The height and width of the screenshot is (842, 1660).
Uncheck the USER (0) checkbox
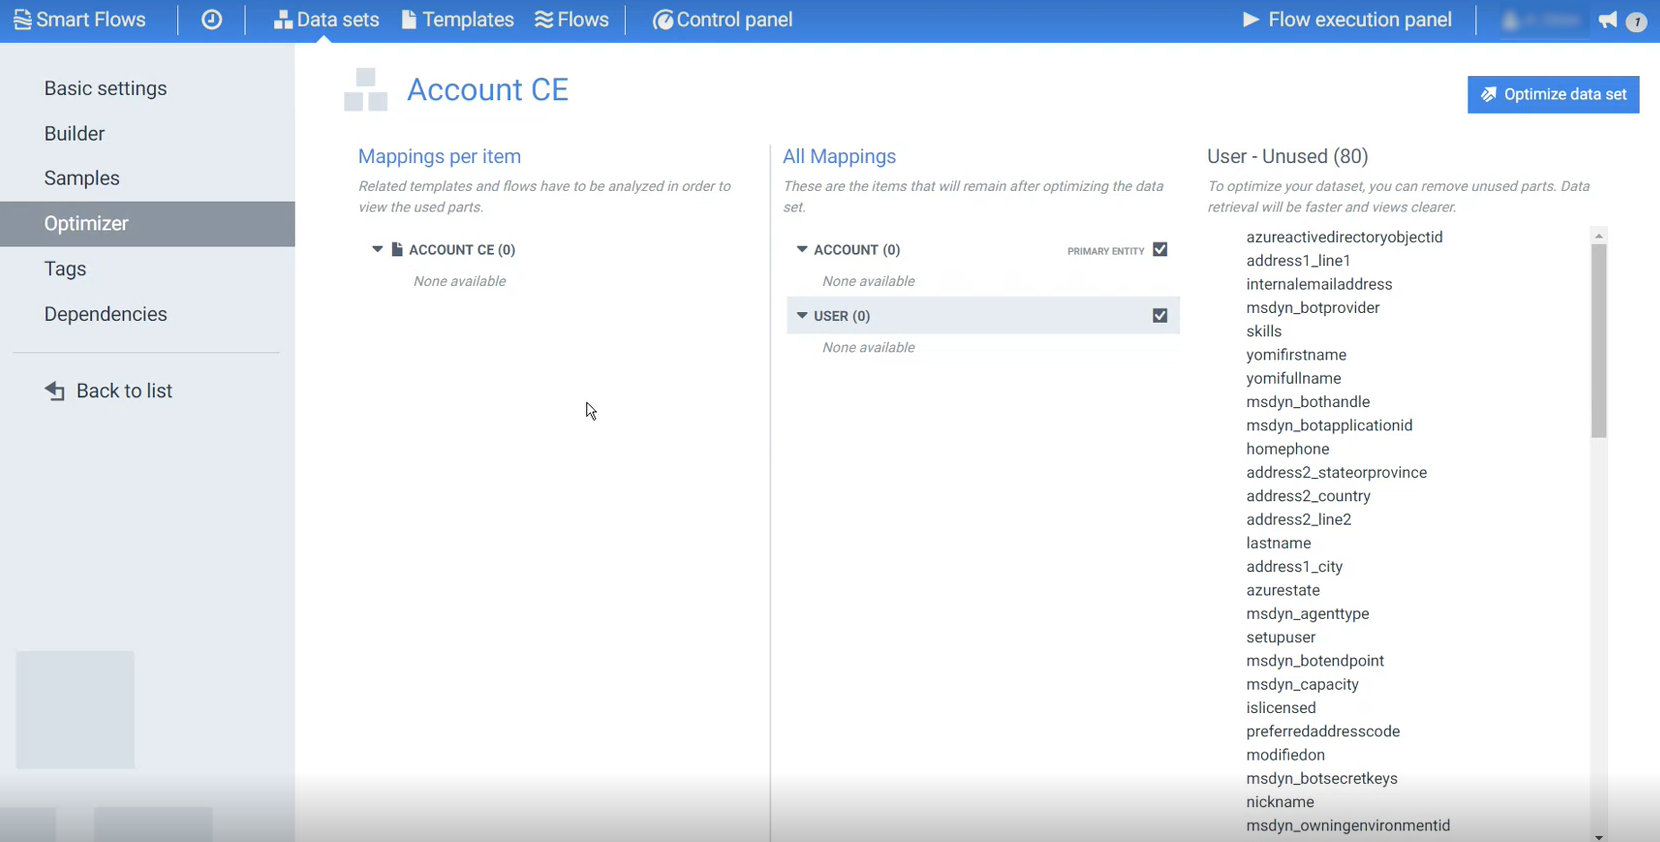[x=1160, y=315]
